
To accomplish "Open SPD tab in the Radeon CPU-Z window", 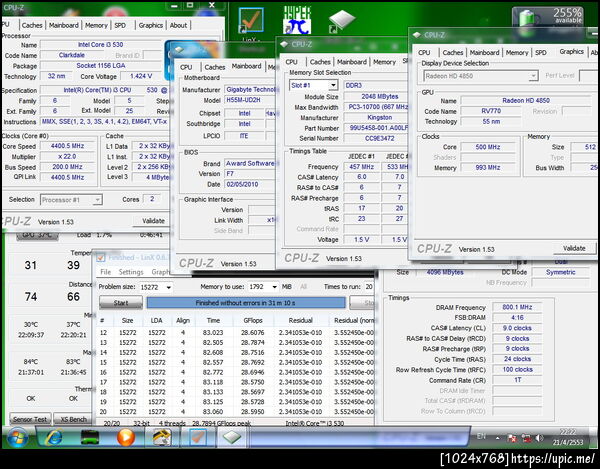I will pyautogui.click(x=540, y=52).
